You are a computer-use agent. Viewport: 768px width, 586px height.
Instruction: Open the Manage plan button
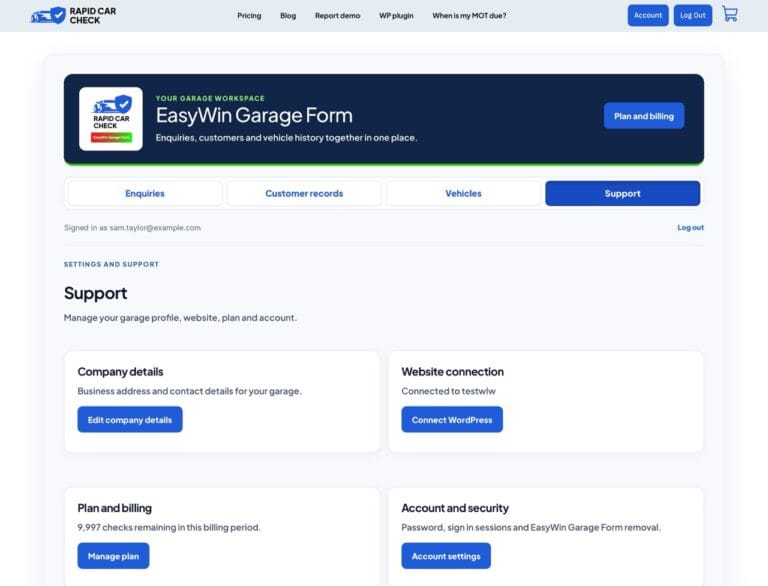(113, 556)
